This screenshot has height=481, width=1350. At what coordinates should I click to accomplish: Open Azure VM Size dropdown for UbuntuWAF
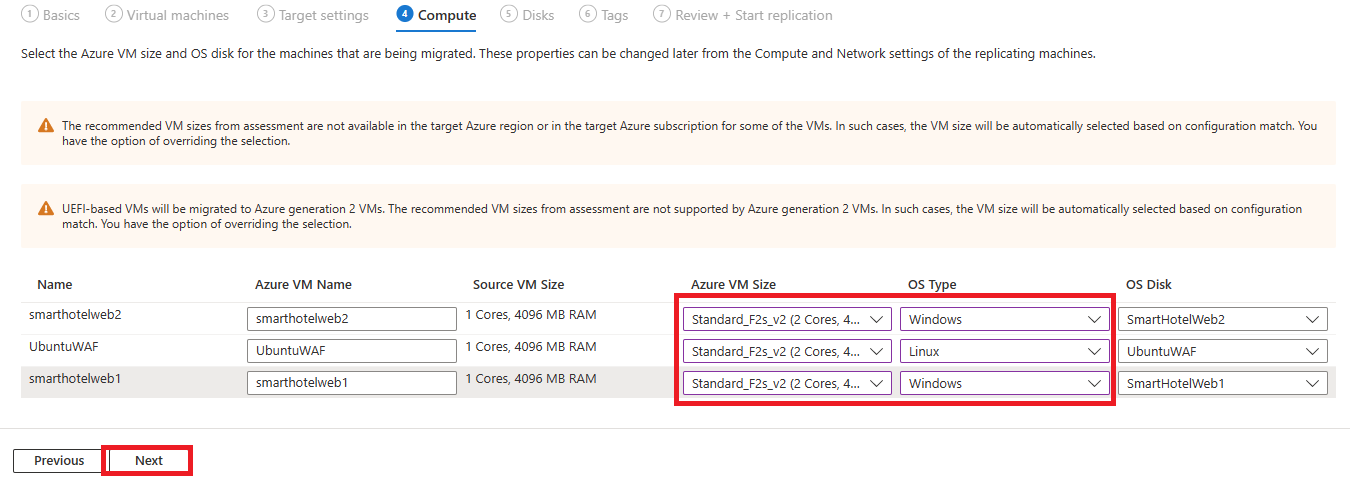coord(787,351)
